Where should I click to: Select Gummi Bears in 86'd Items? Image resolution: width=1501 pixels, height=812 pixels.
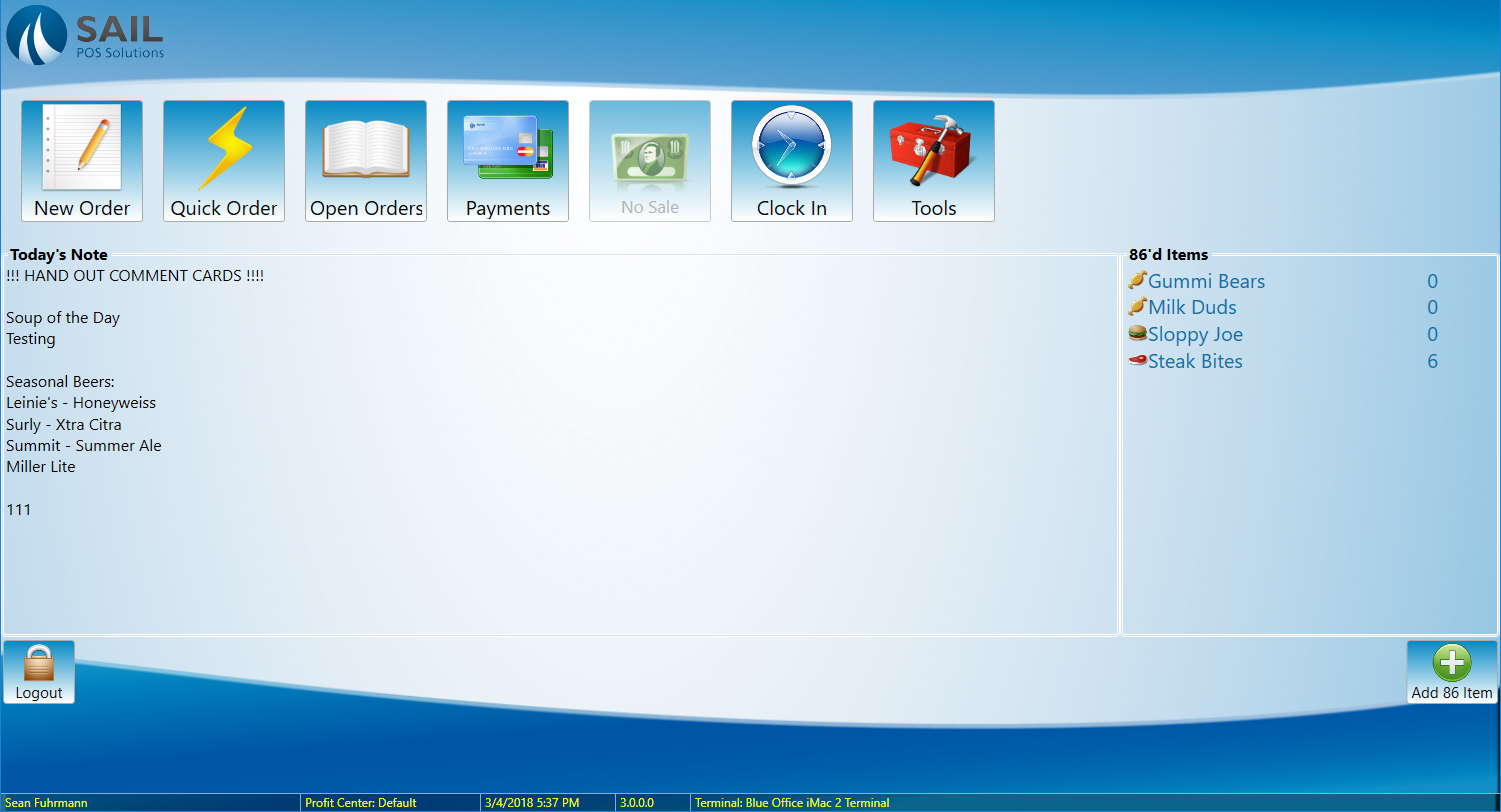1206,281
